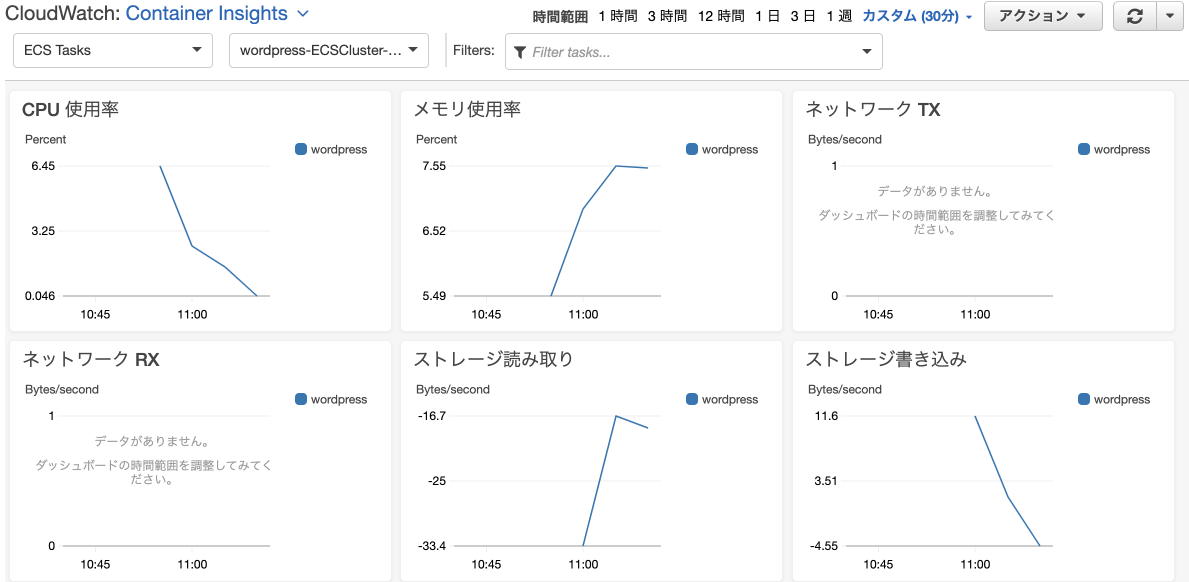Select the 12 時間 time range
This screenshot has height=582, width=1189.
click(x=721, y=16)
